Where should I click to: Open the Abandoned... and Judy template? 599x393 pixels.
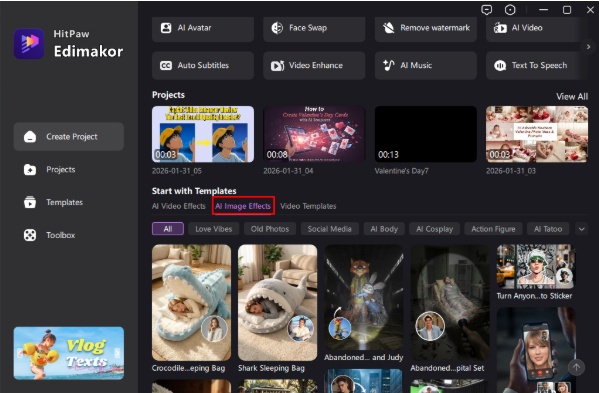pos(364,297)
